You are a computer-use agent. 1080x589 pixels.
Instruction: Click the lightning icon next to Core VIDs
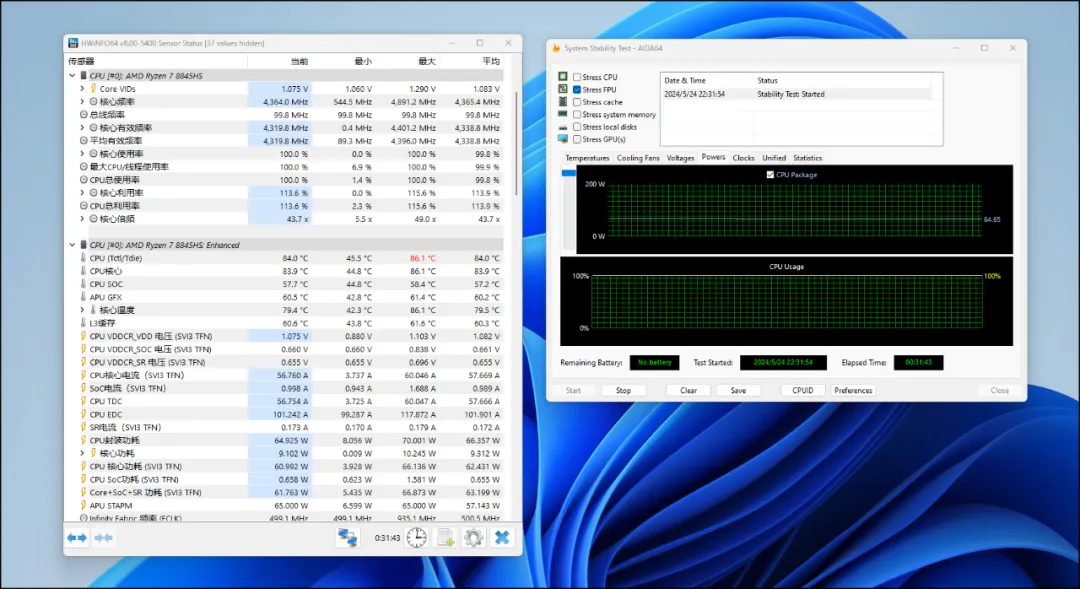[93, 88]
